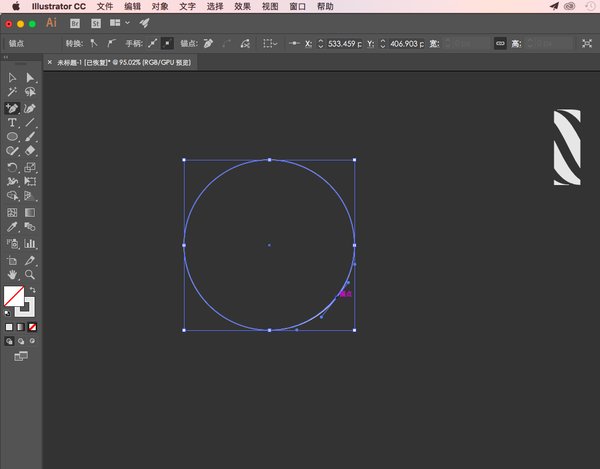Toggle show handles for multiple selected anchors
The width and height of the screenshot is (600, 469).
[x=151, y=44]
